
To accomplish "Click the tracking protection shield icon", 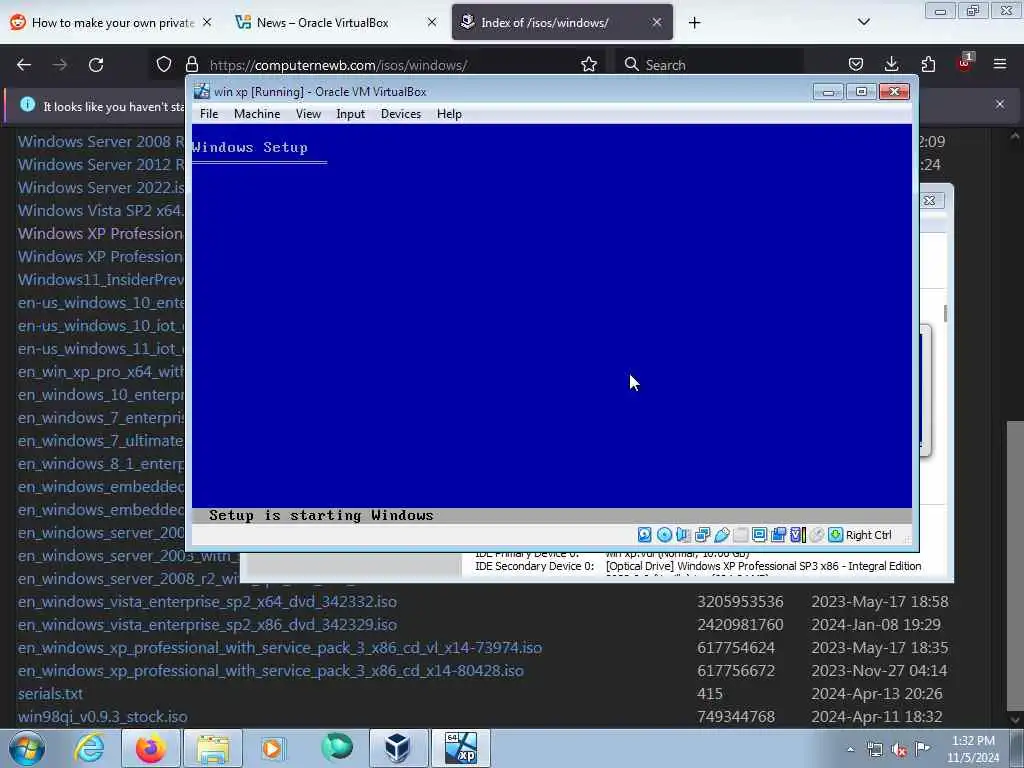I will [163, 64].
